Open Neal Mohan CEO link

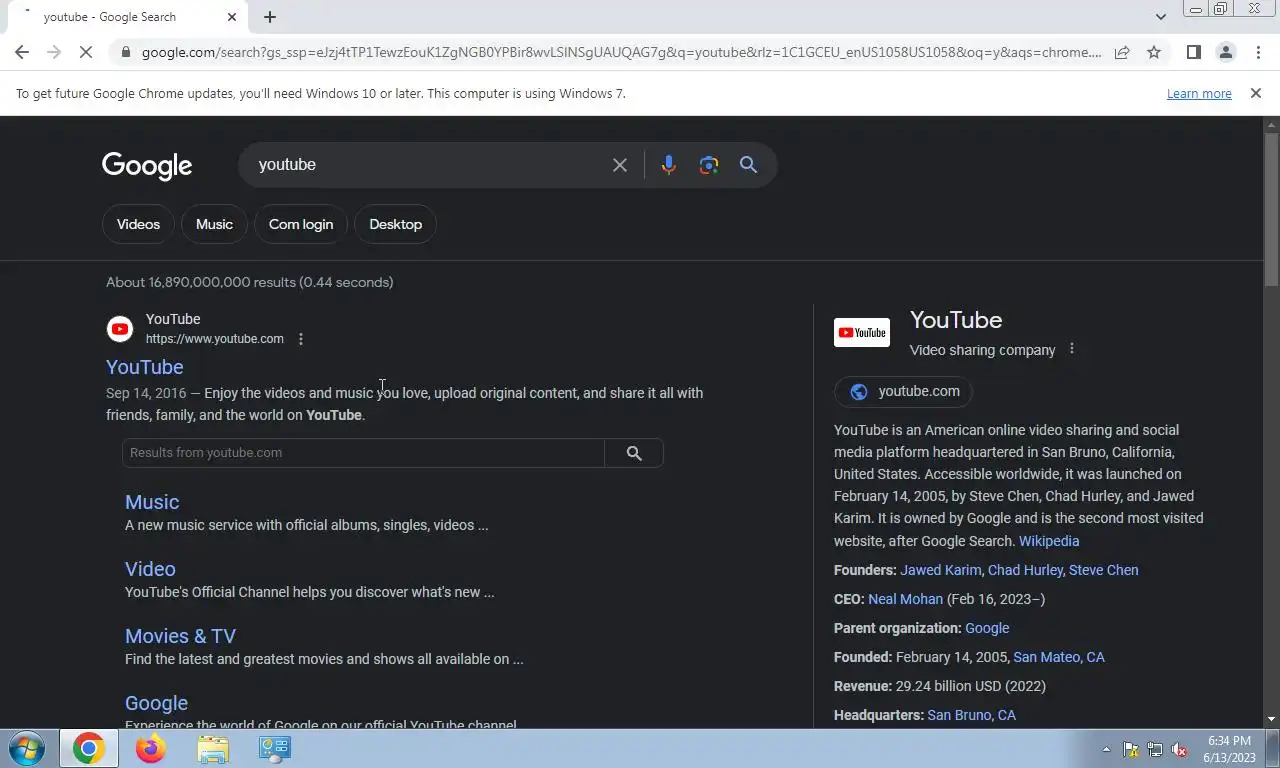pyautogui.click(x=905, y=599)
